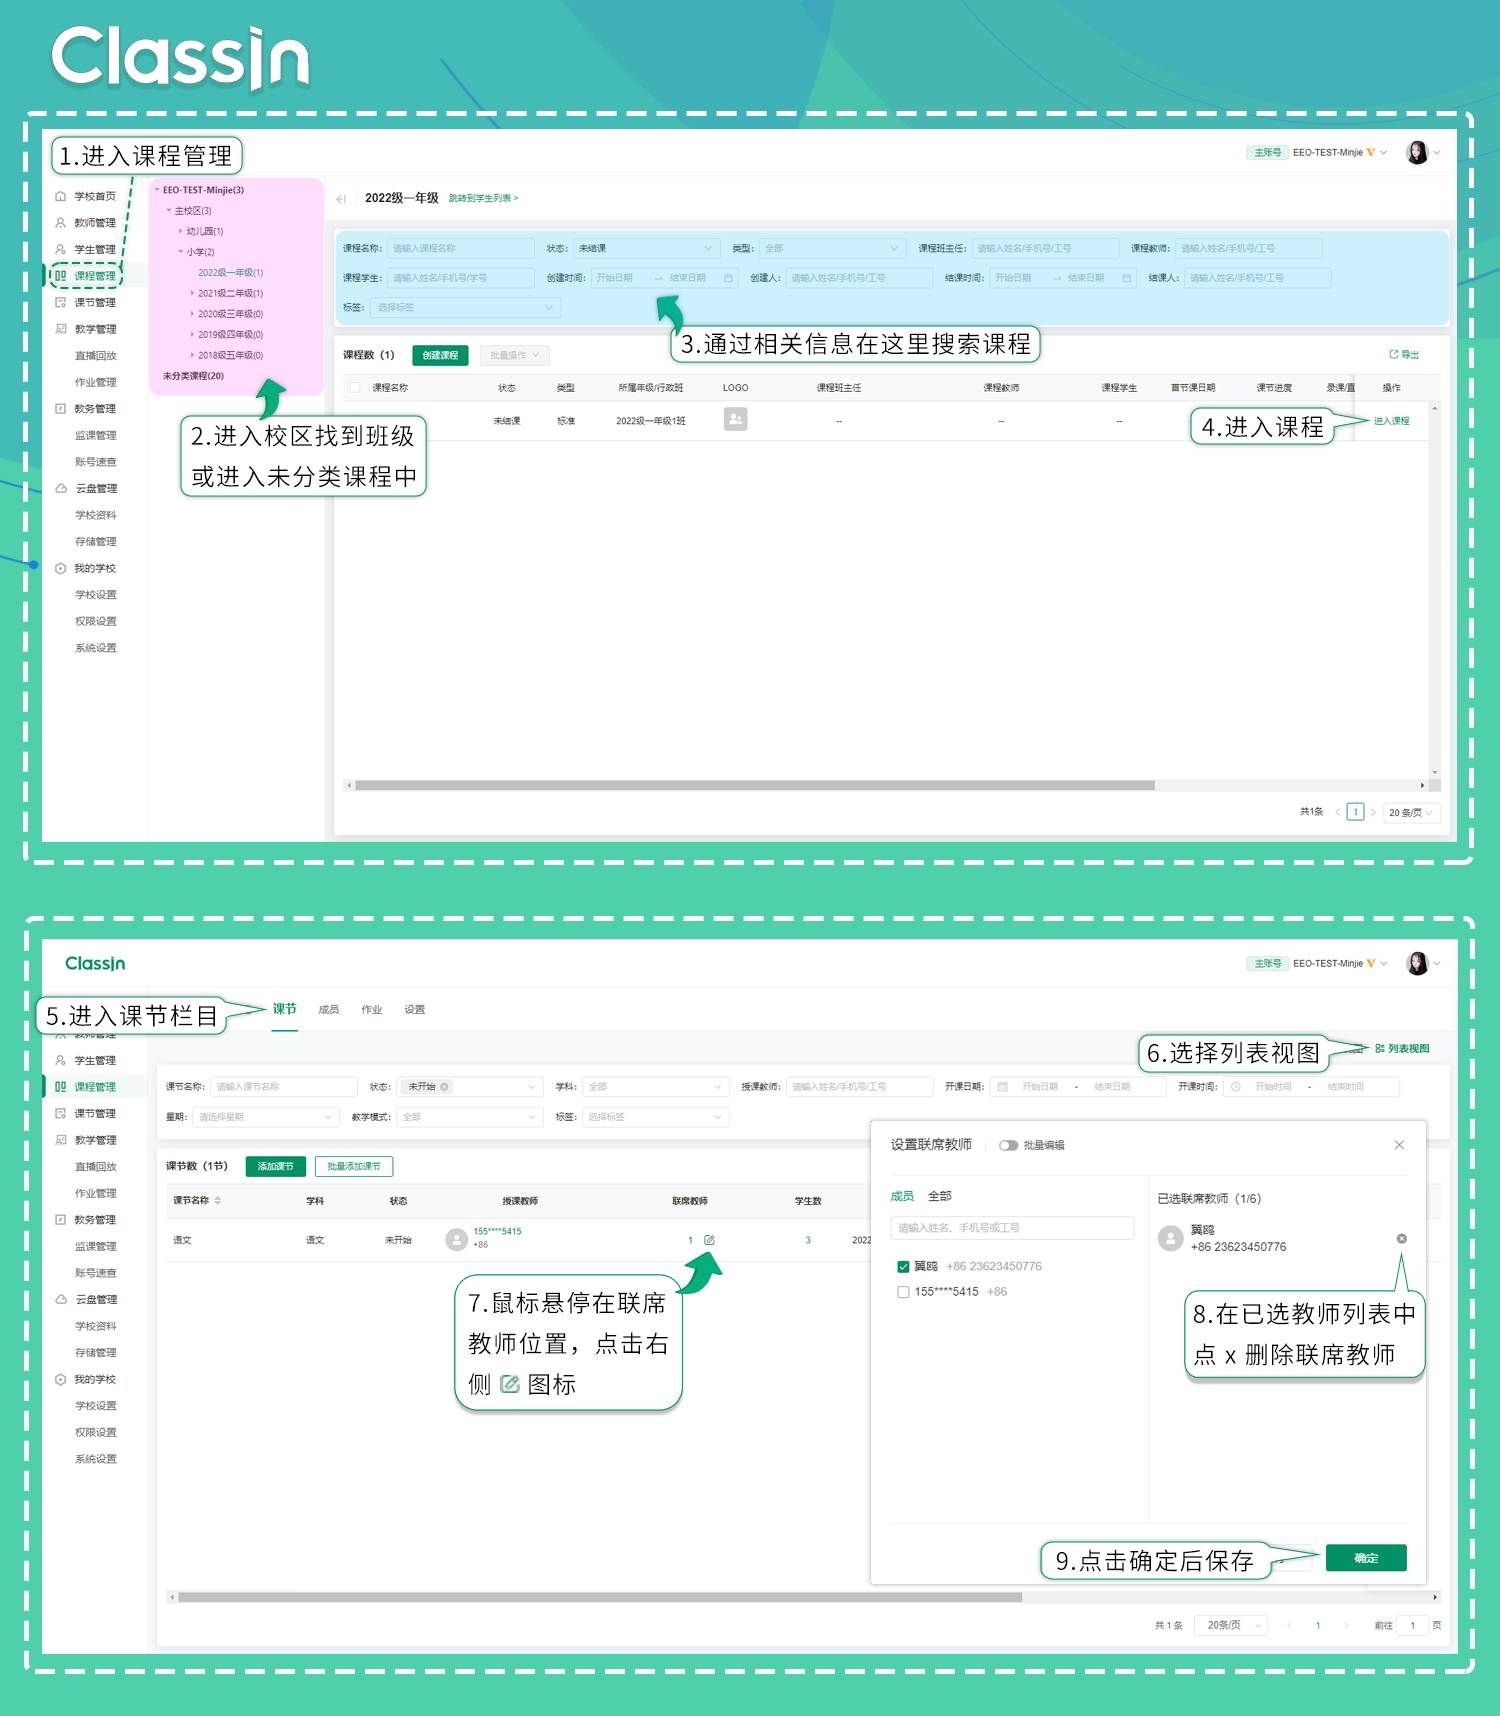Clear the 未开始 status tag
Viewport: 1500px width, 1716px height.
click(444, 1086)
